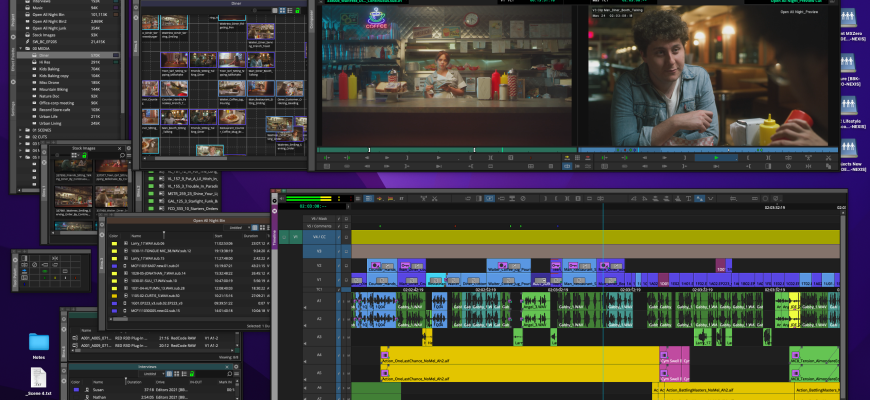870x400 pixels.
Task: Click the Extract icon in timeline toolbar
Action: point(434,198)
